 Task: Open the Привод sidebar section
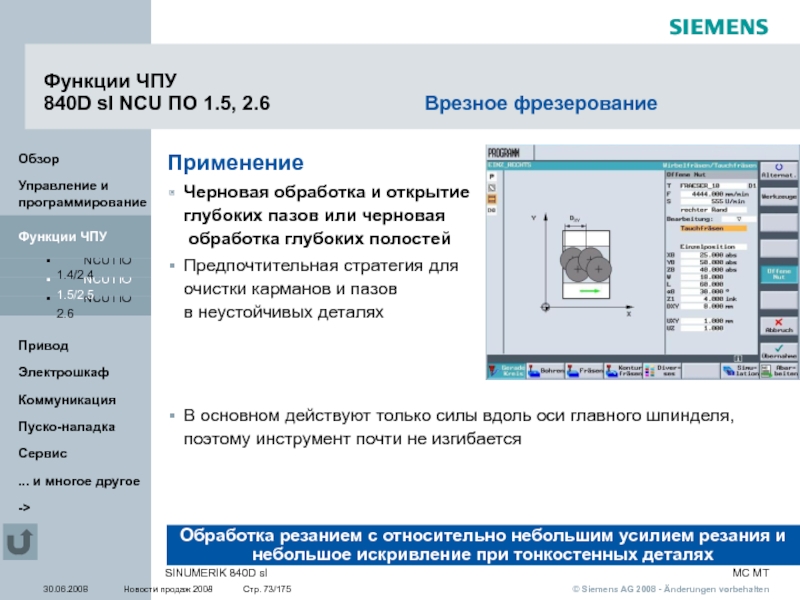point(43,346)
